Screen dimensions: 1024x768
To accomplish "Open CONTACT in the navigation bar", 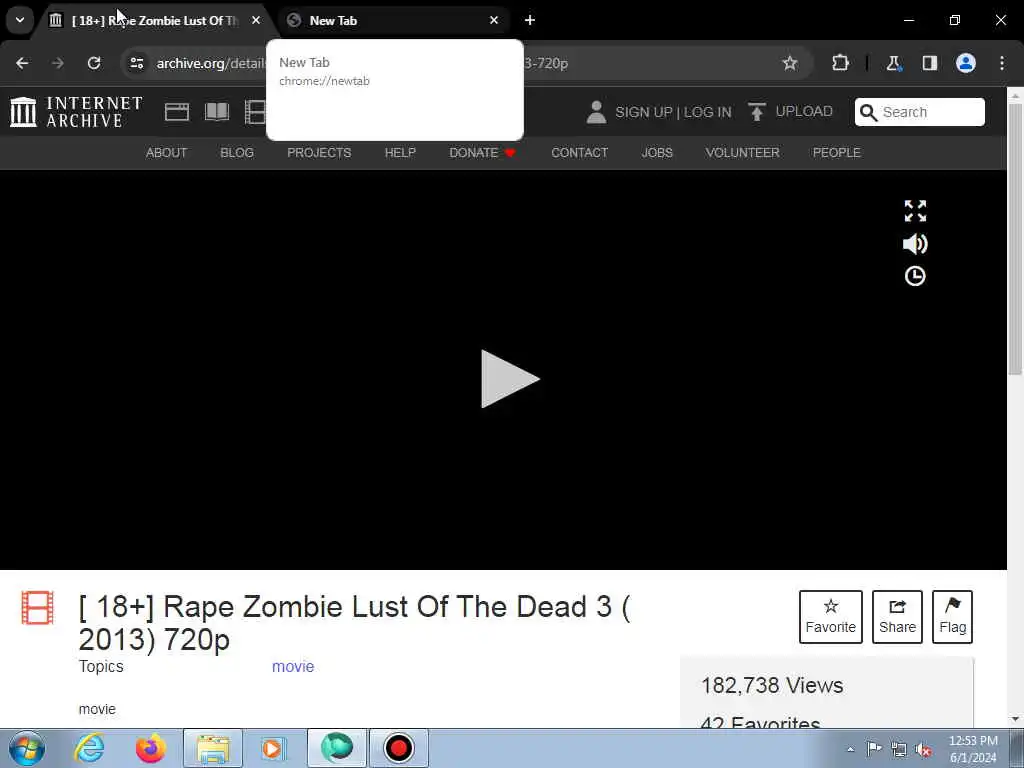I will [x=579, y=153].
